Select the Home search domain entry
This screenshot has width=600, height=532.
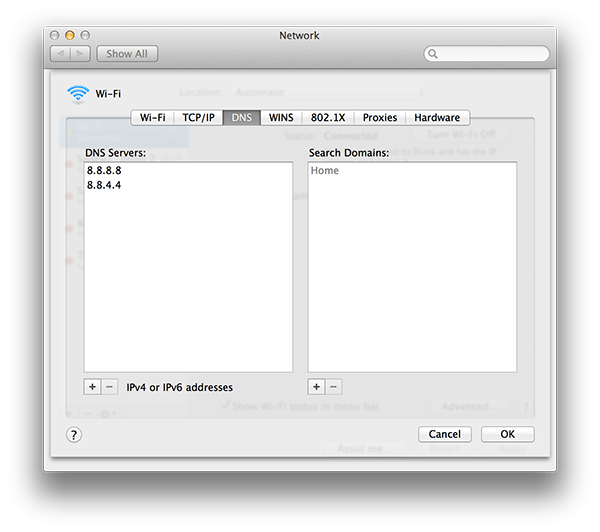pyautogui.click(x=412, y=170)
